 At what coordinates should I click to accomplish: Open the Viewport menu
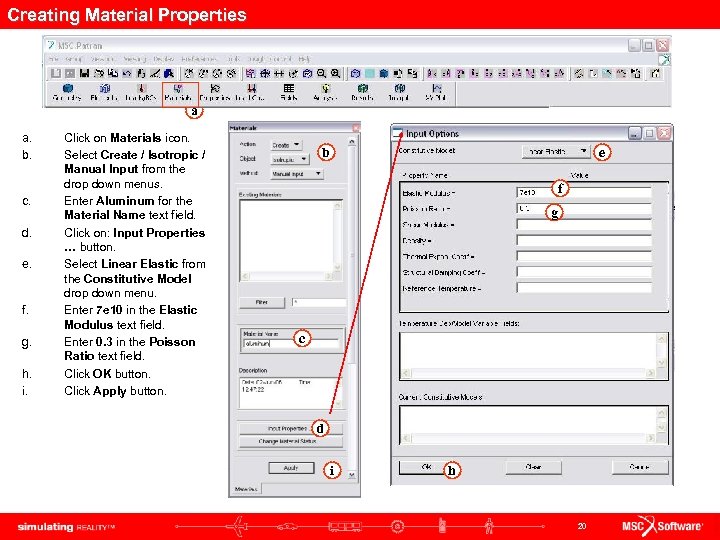(x=103, y=59)
